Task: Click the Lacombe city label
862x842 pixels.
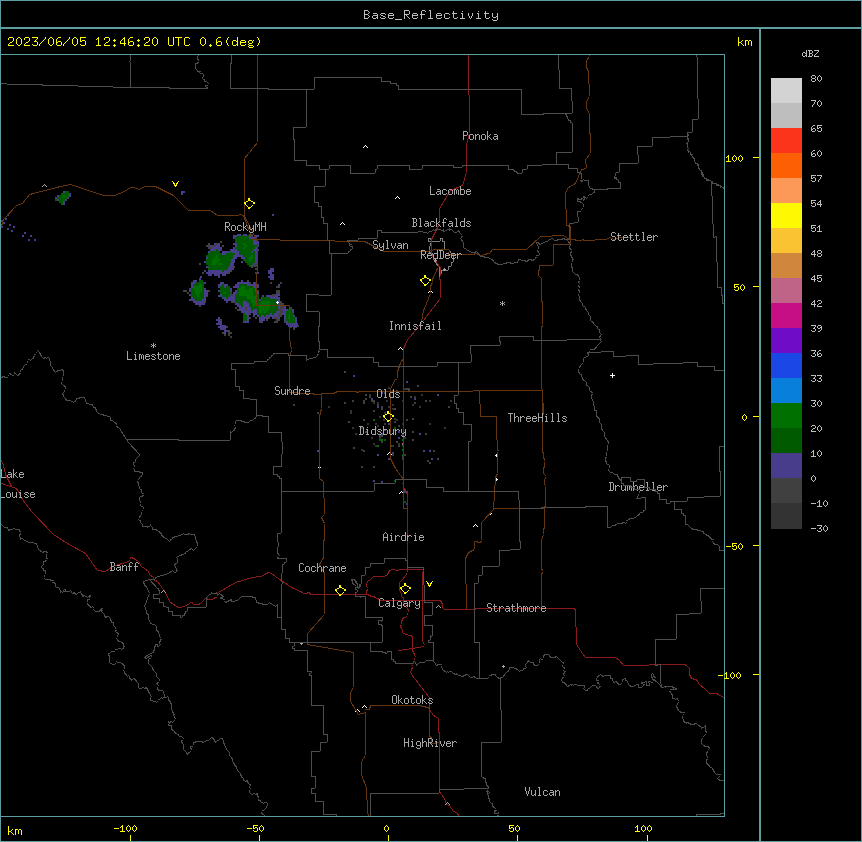Action: point(450,191)
